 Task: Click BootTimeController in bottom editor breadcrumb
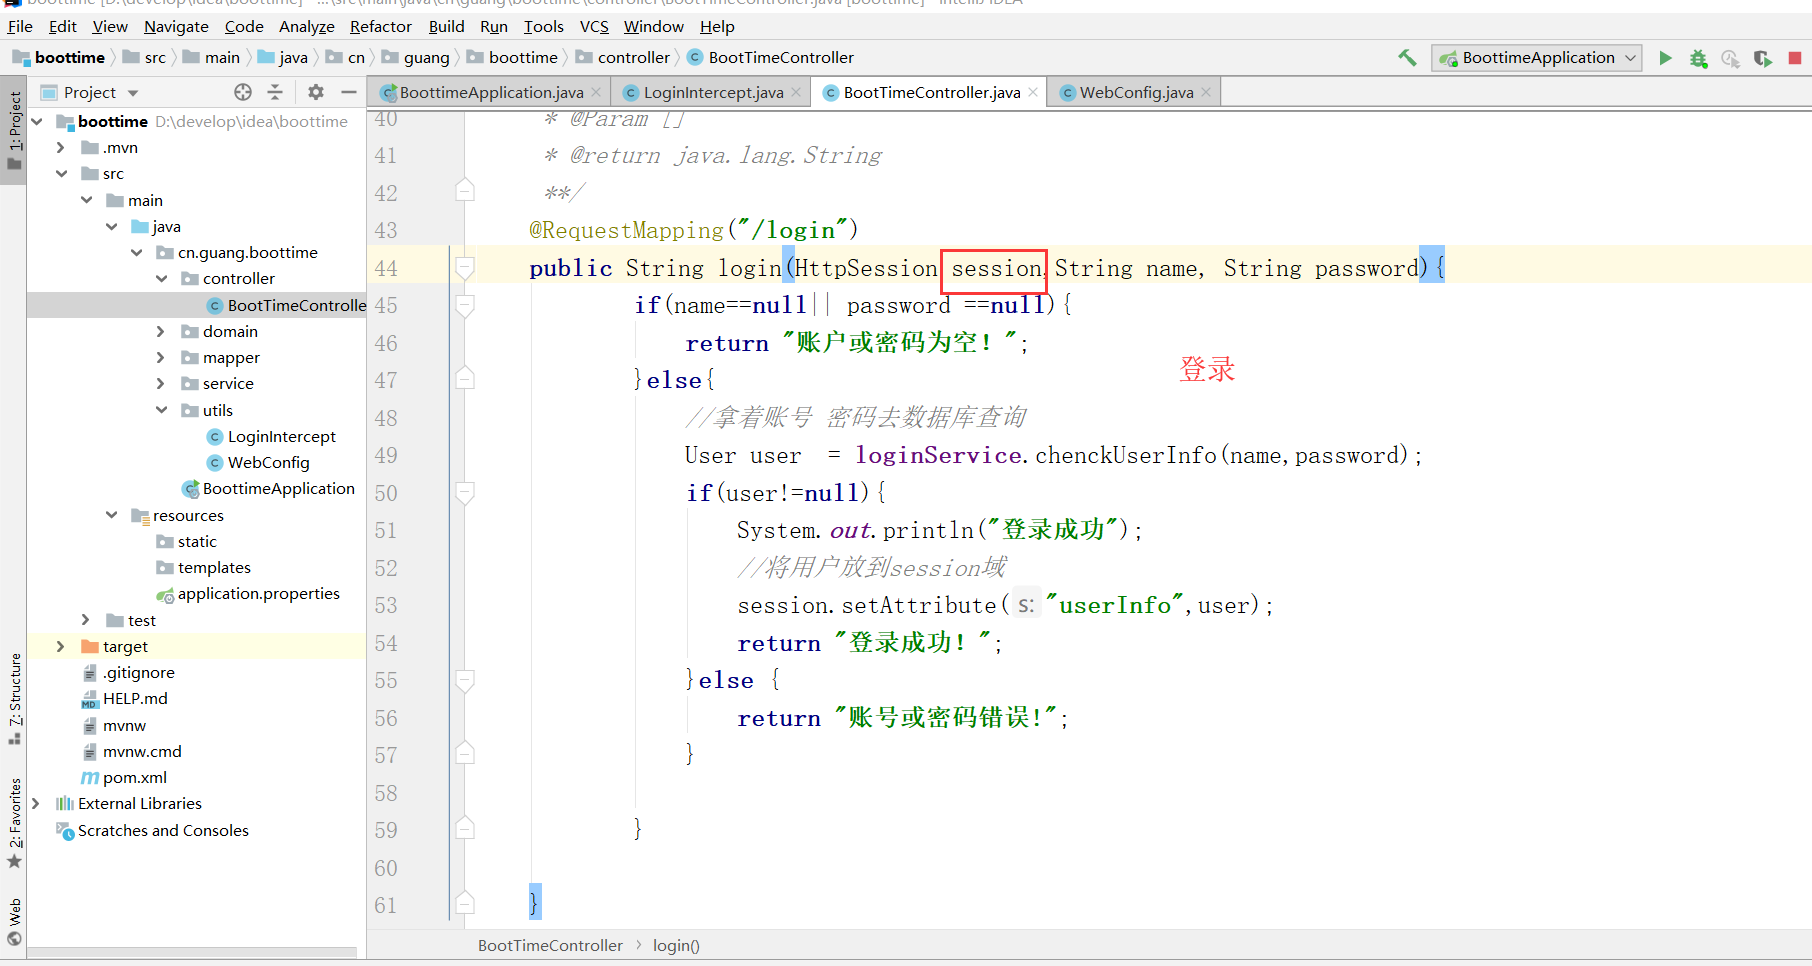[x=550, y=945]
